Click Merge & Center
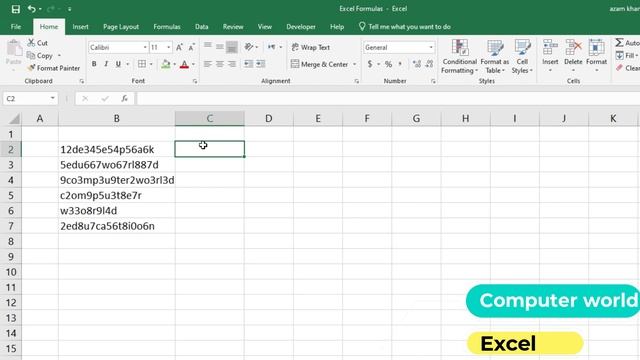This screenshot has height=360, width=640. (x=320, y=64)
